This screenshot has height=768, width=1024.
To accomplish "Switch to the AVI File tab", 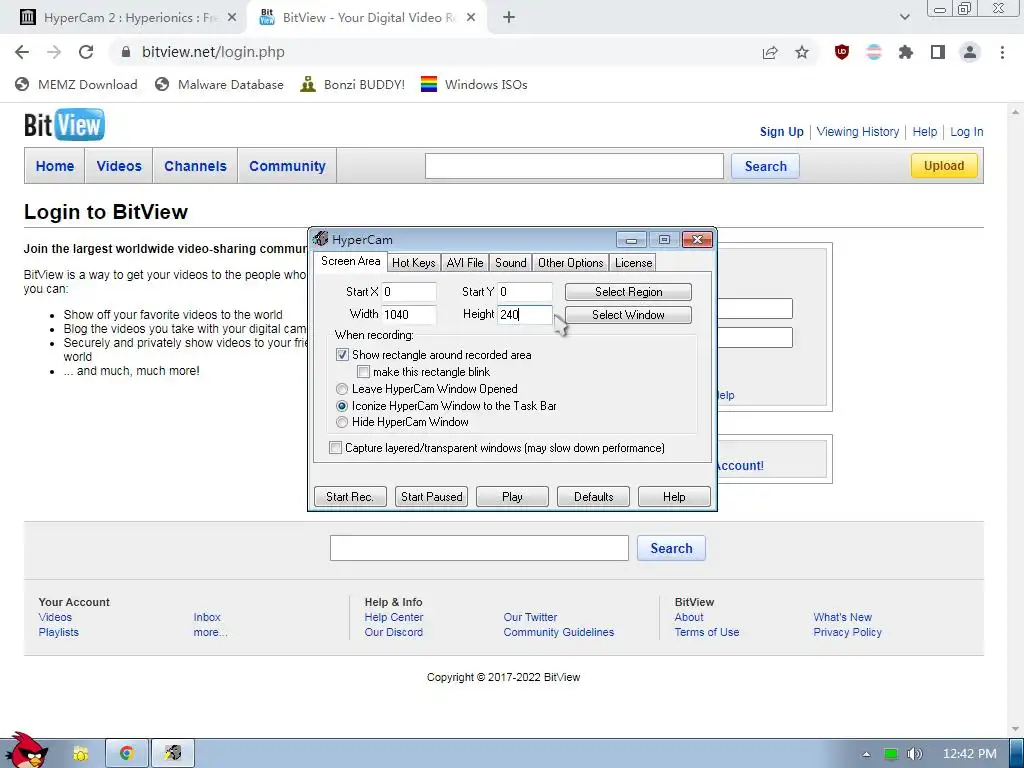I will [x=465, y=263].
